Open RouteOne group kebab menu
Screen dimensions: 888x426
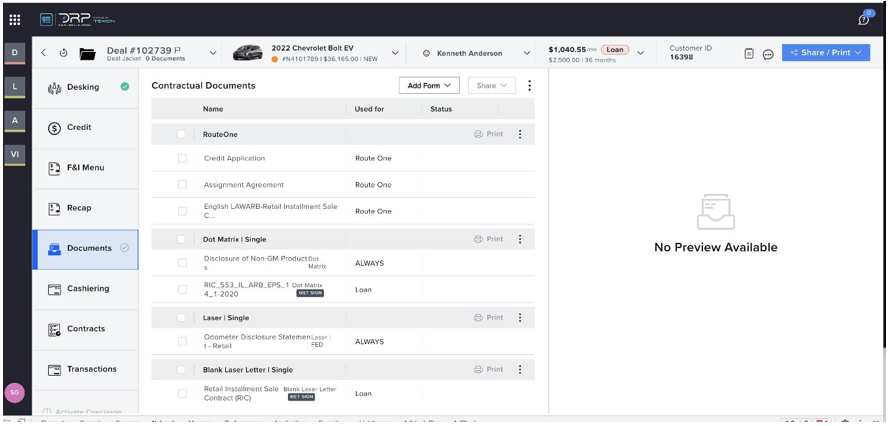pyautogui.click(x=520, y=134)
